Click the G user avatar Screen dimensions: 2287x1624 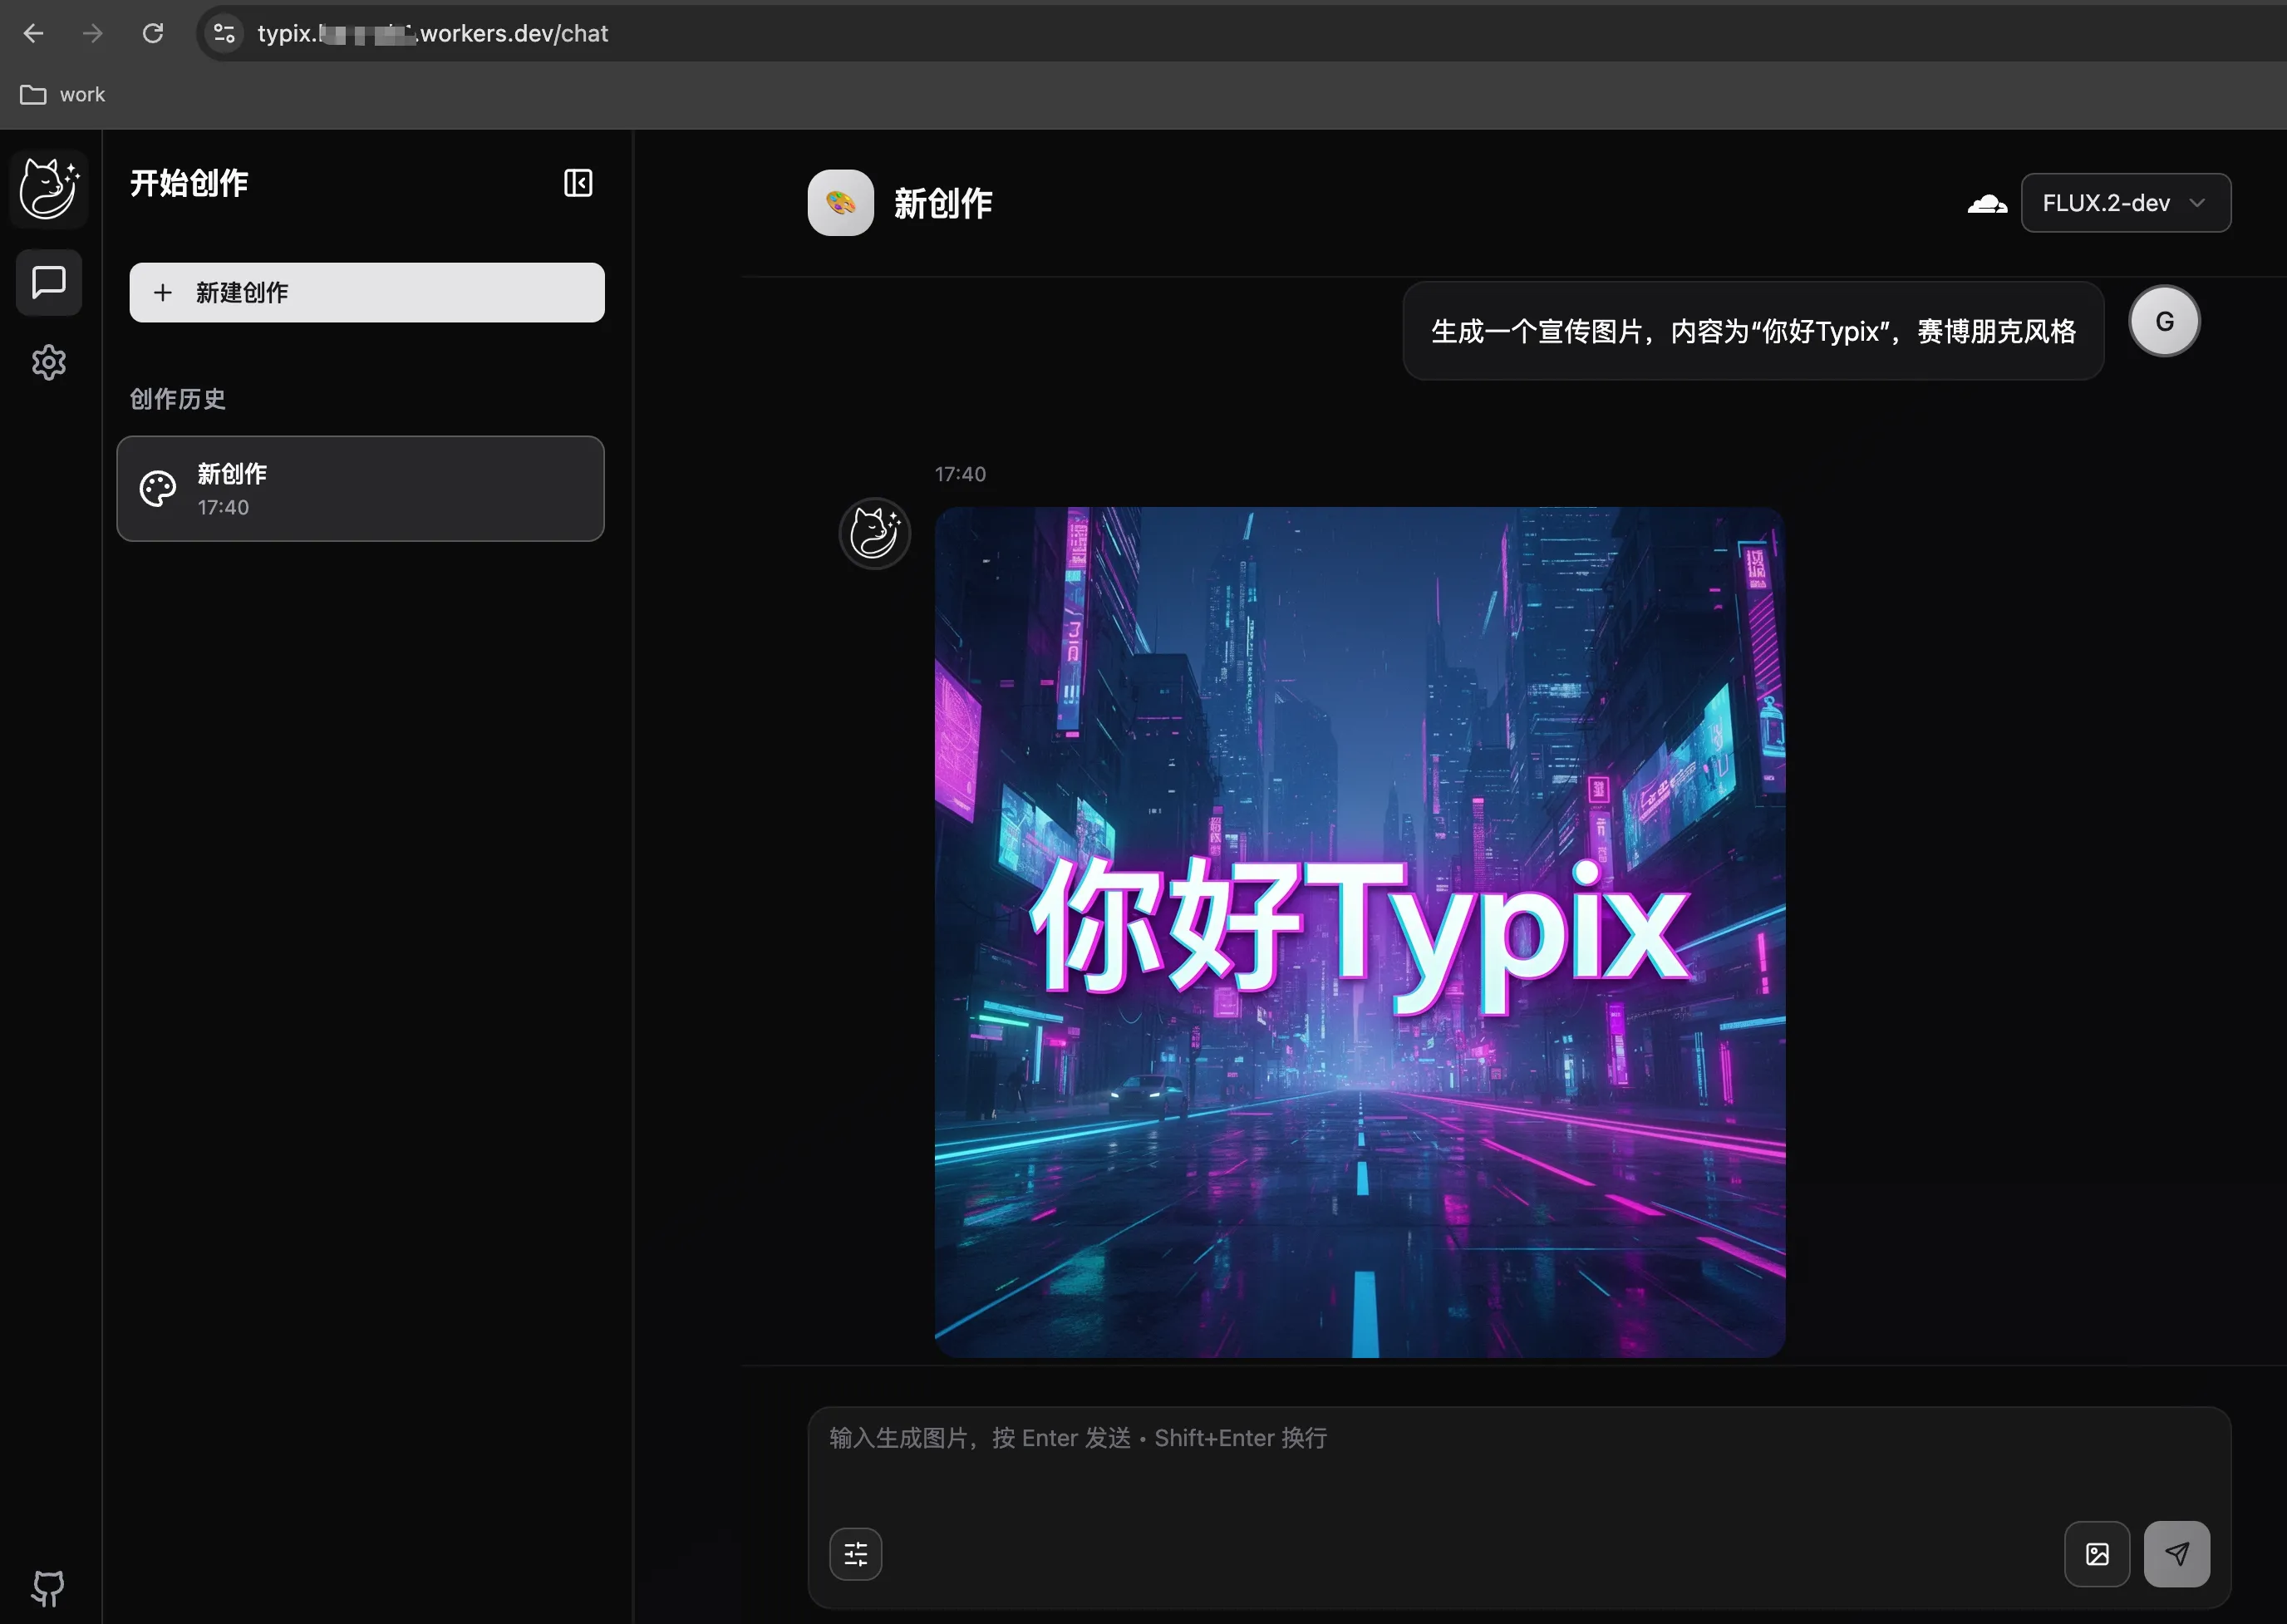point(2164,322)
